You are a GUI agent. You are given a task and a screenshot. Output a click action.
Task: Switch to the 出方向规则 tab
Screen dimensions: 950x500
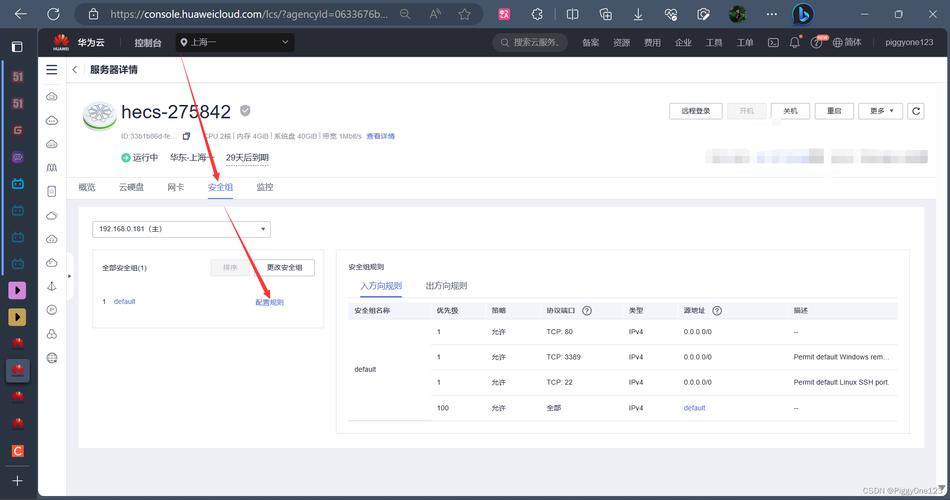click(x=446, y=286)
